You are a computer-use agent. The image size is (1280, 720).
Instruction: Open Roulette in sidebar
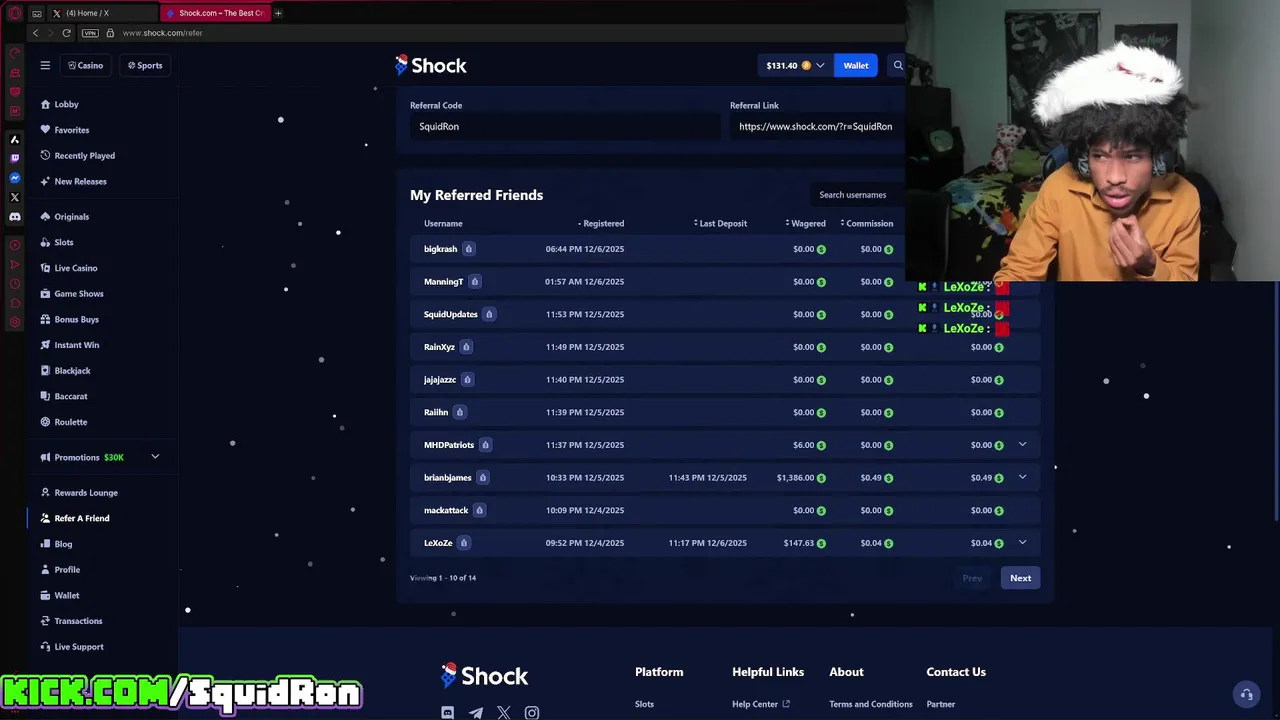pos(70,422)
